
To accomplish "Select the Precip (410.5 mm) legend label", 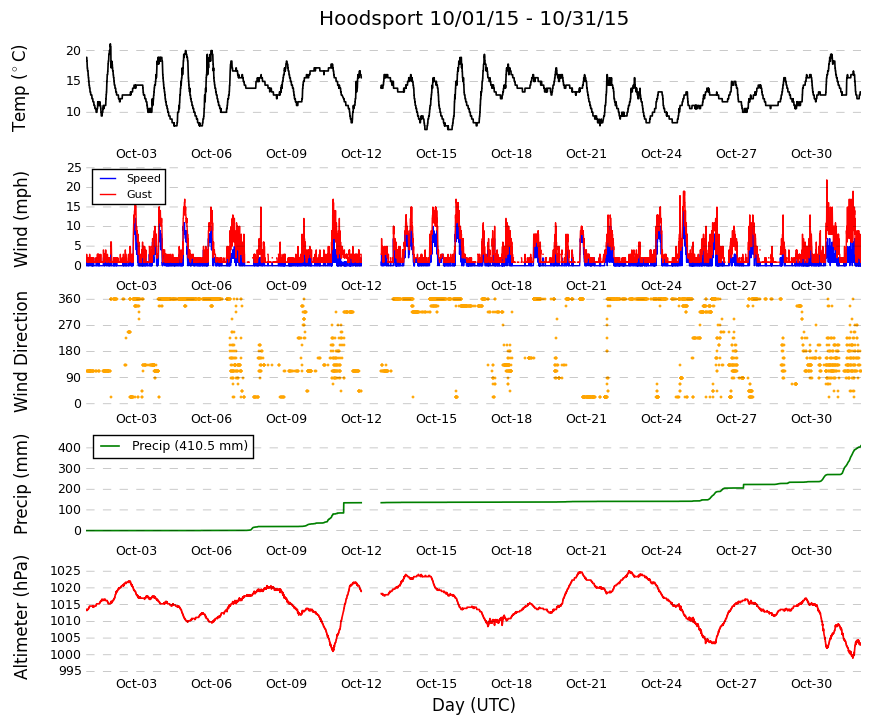I will tap(189, 446).
